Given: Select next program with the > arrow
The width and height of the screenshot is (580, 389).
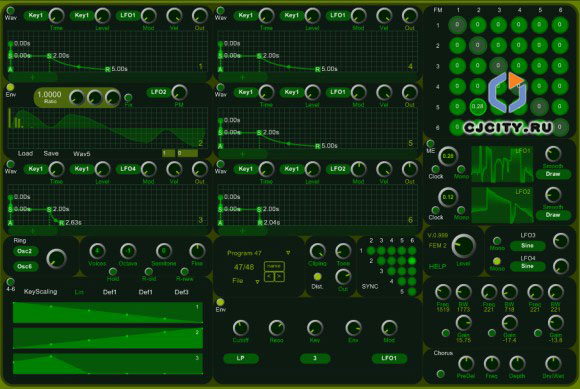Looking at the screenshot, I should click(x=279, y=276).
